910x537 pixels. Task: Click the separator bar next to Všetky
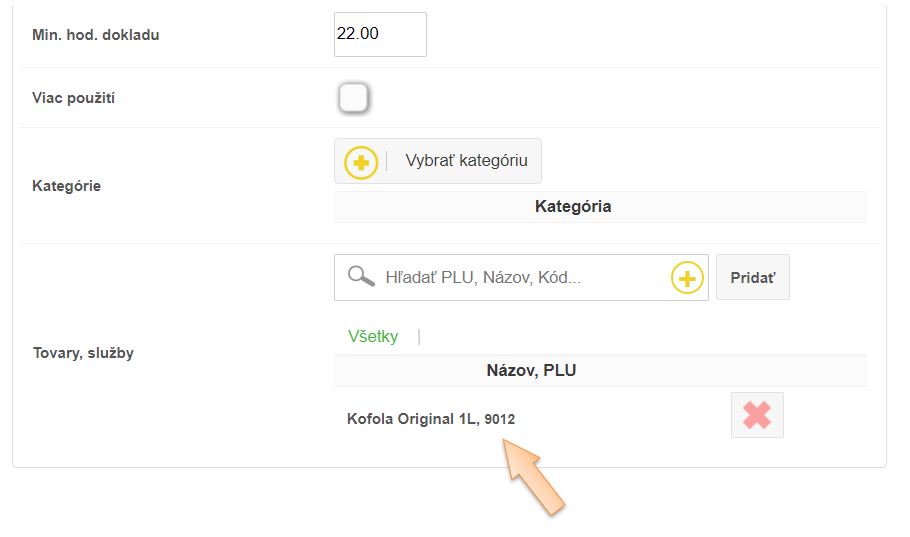(x=419, y=337)
